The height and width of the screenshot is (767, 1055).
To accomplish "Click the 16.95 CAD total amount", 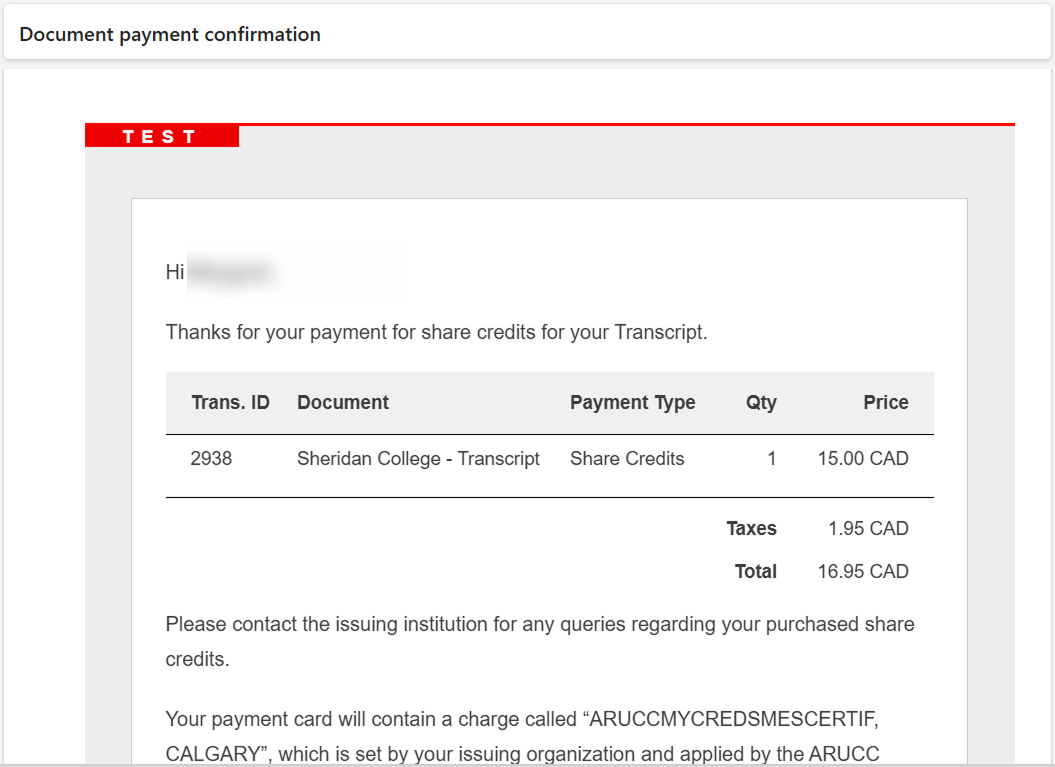I will click(863, 572).
